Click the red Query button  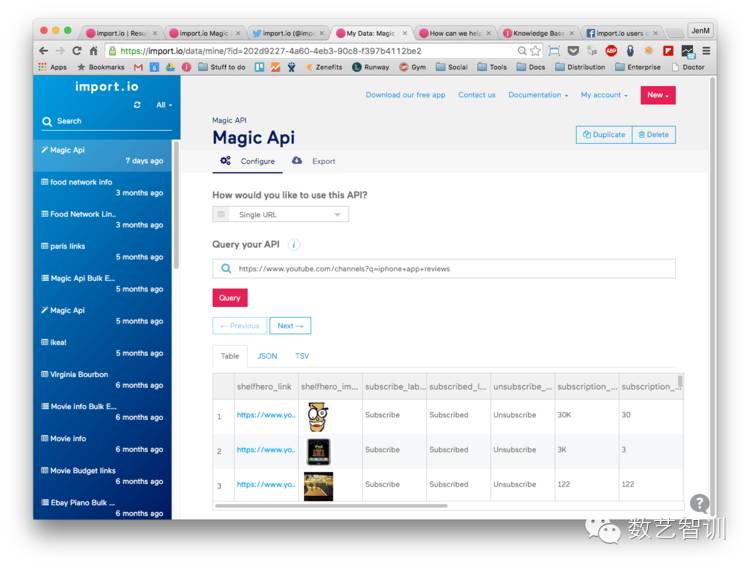[x=230, y=298]
